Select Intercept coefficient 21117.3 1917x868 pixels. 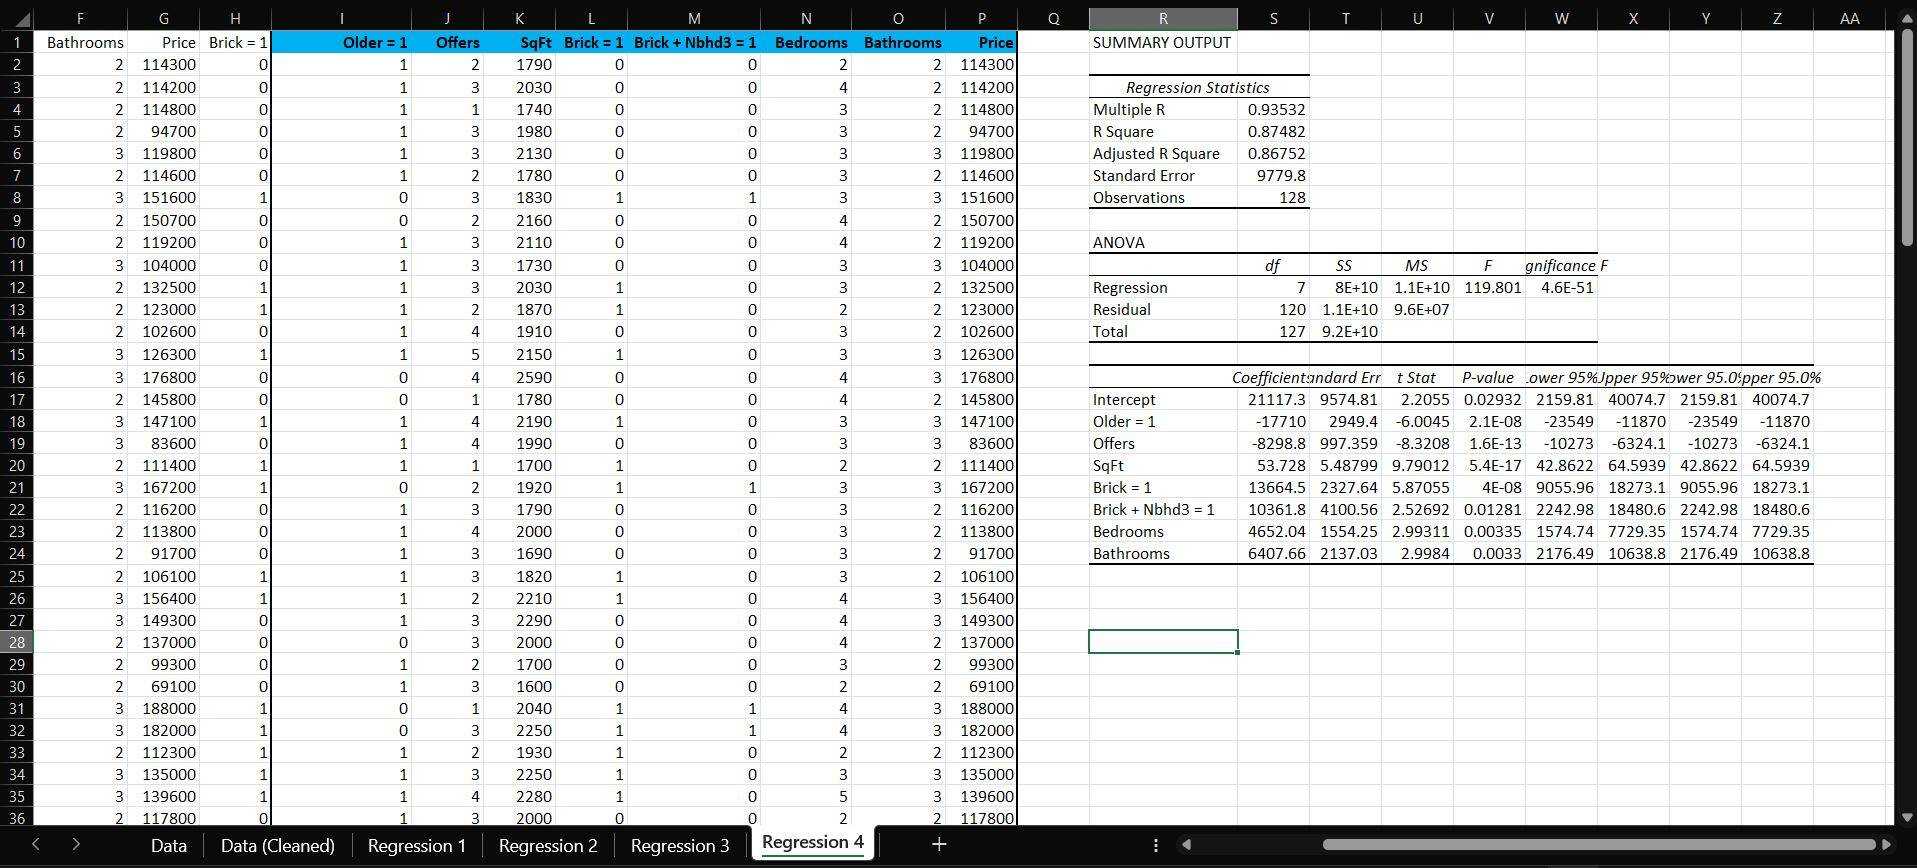1273,399
